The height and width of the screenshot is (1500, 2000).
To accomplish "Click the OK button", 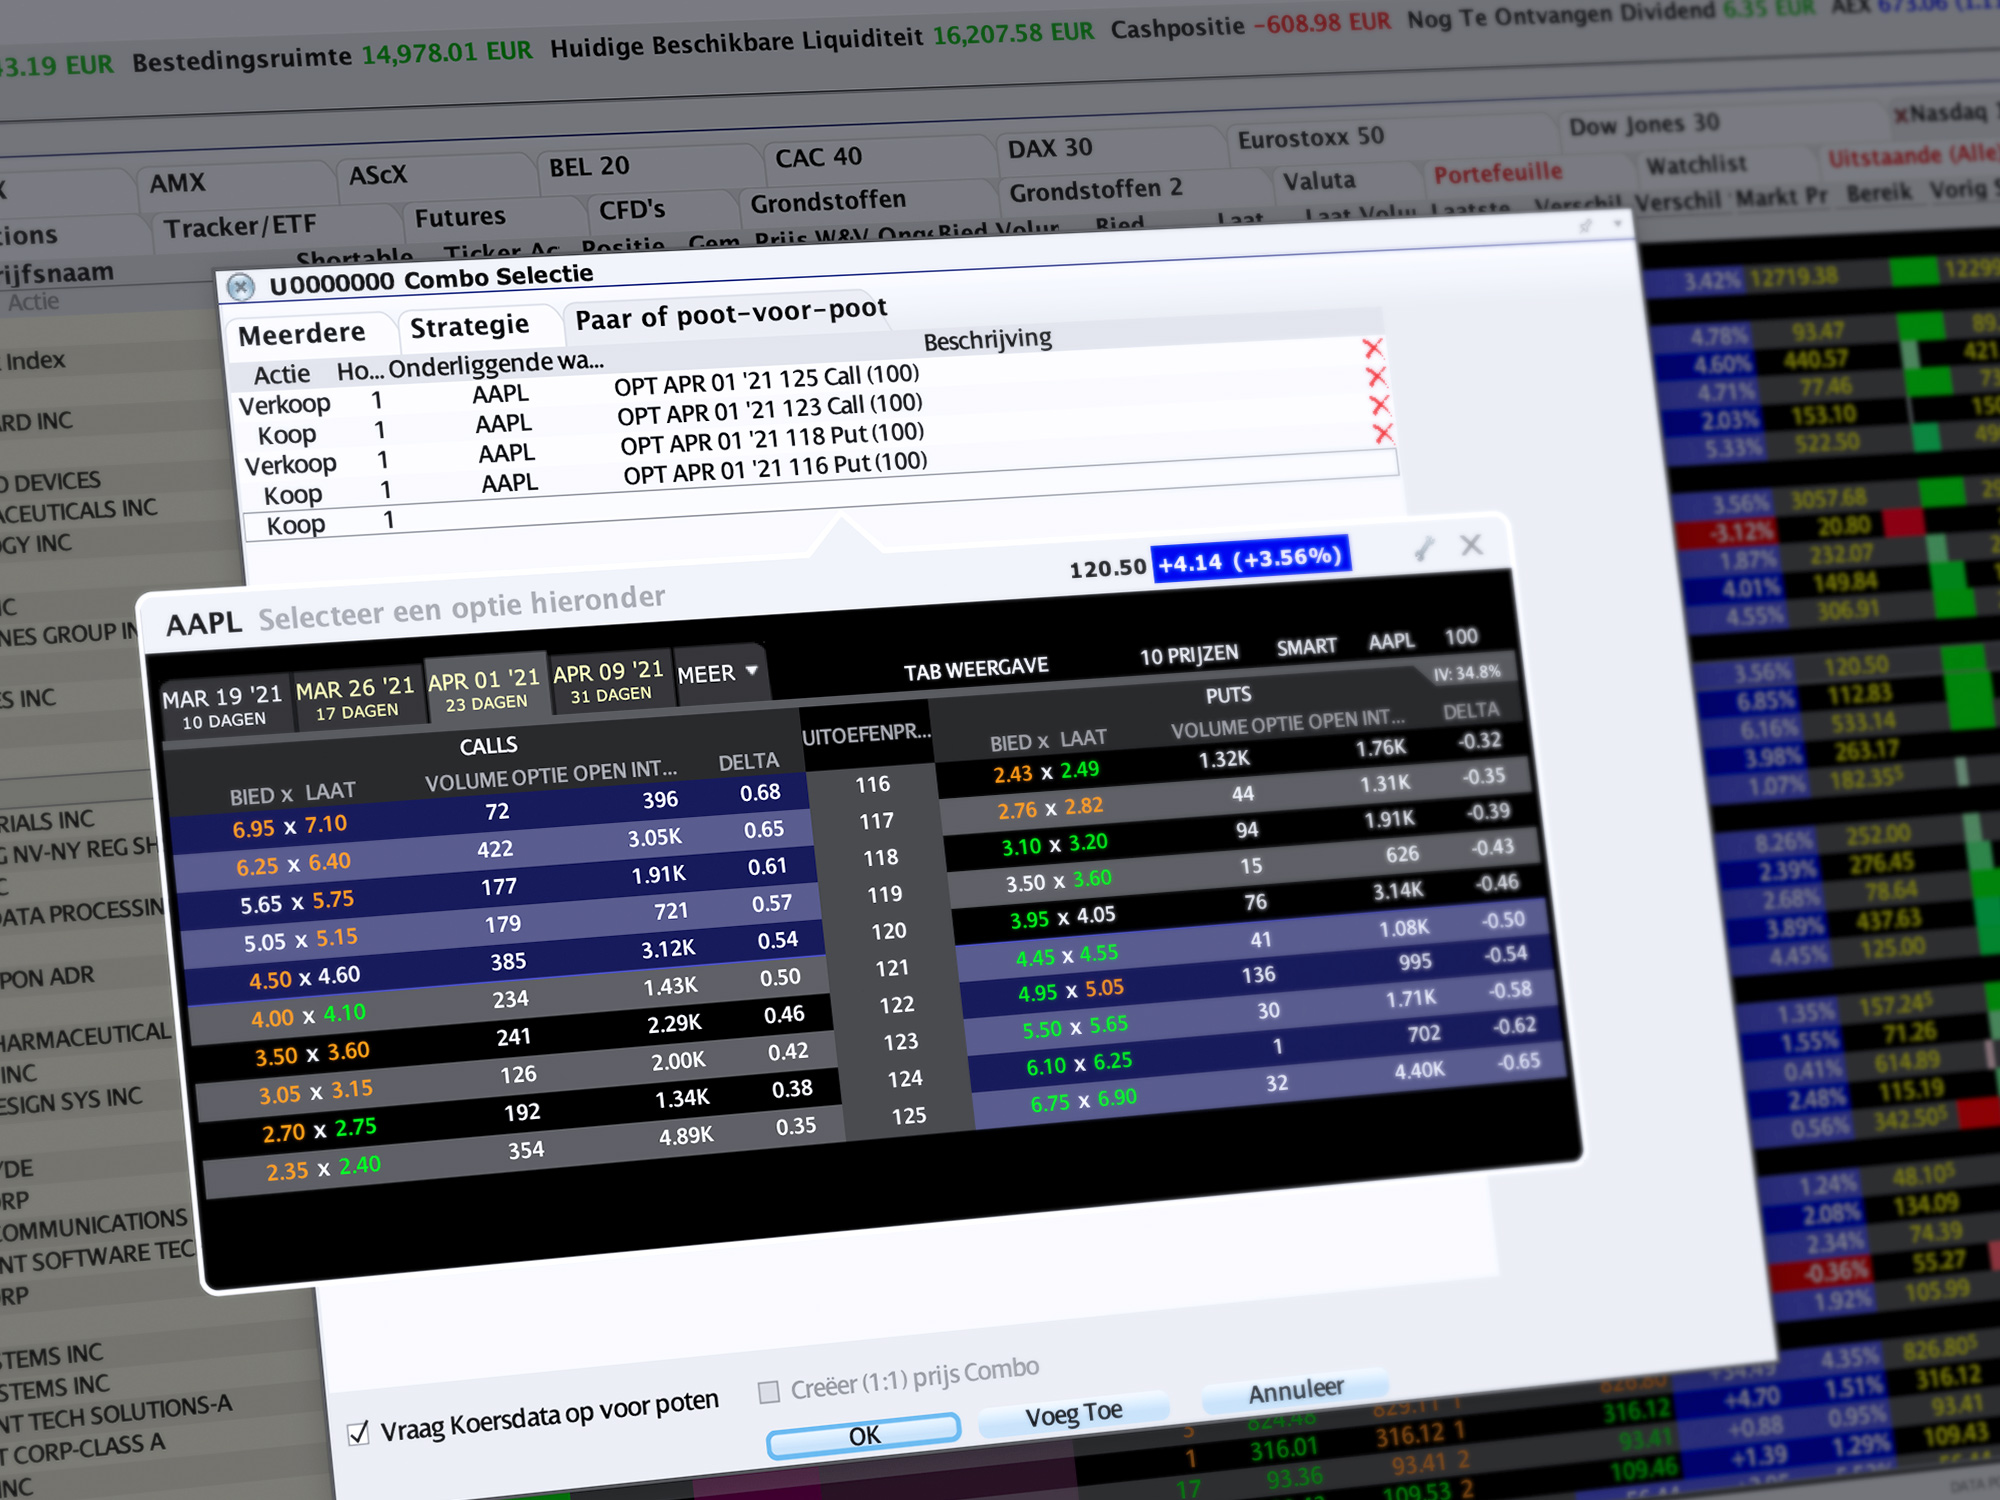I will point(864,1436).
